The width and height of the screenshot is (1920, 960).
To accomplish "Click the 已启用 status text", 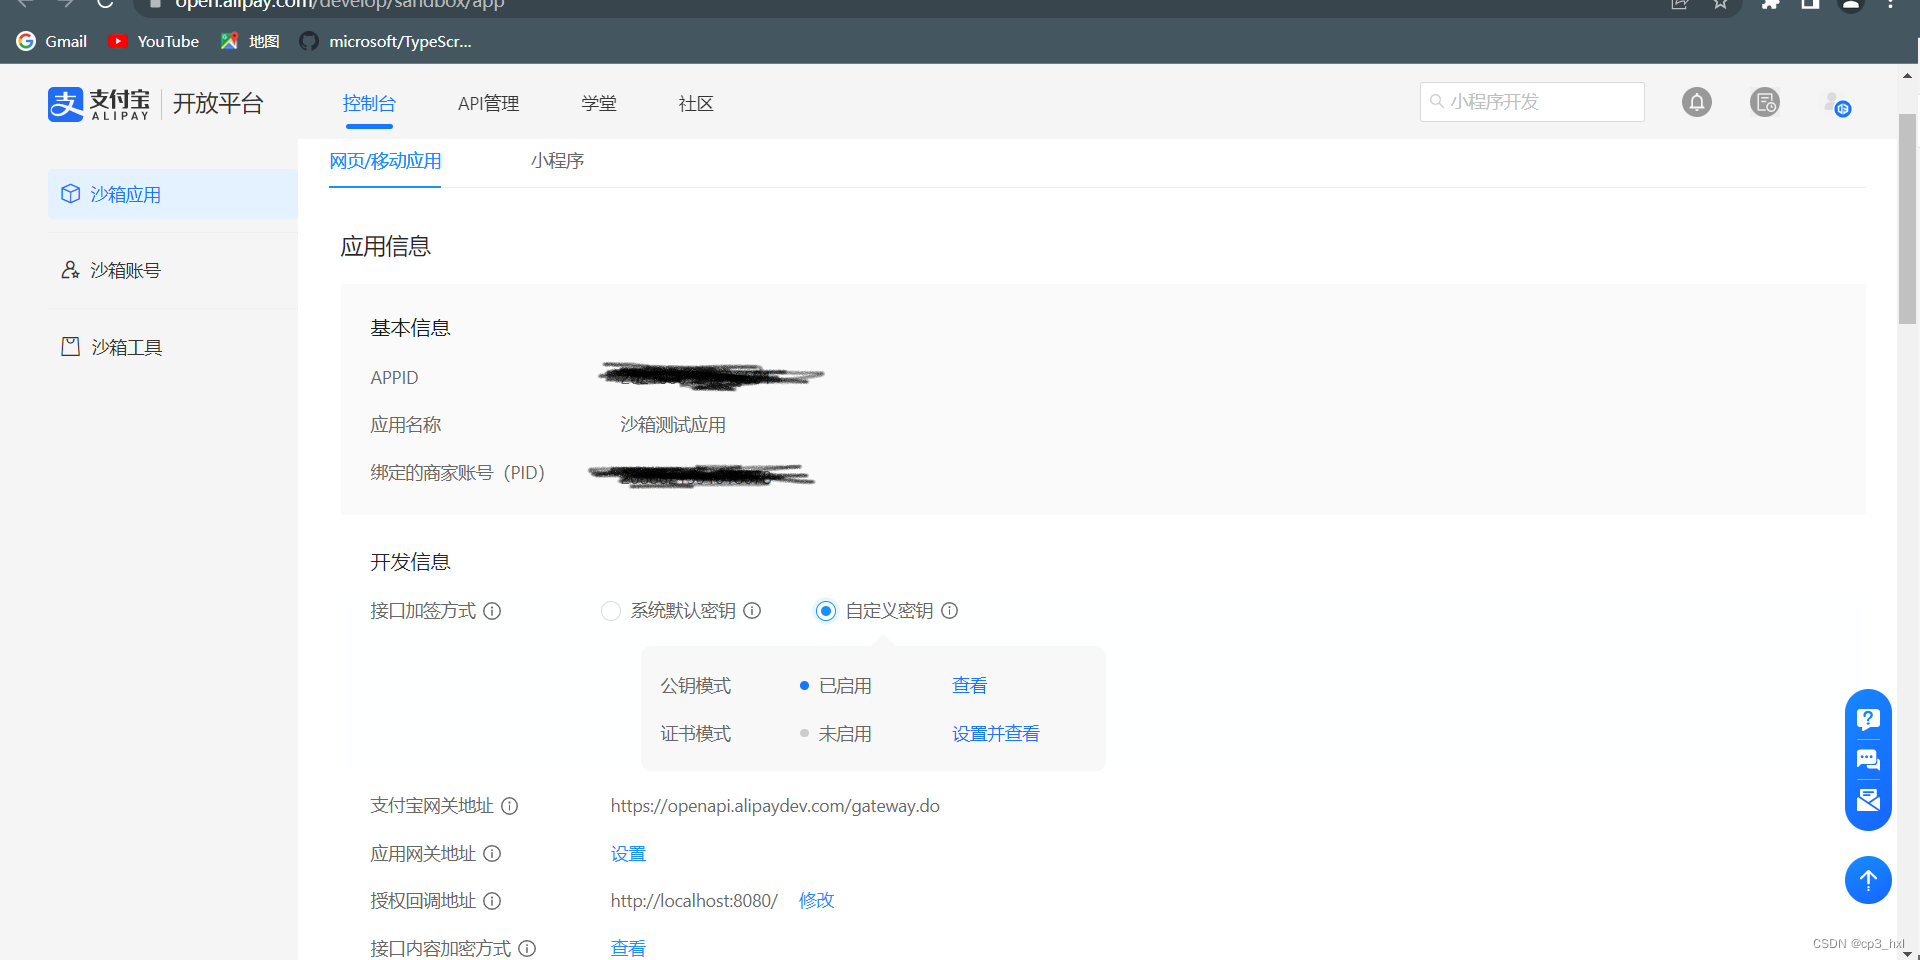I will click(x=845, y=686).
